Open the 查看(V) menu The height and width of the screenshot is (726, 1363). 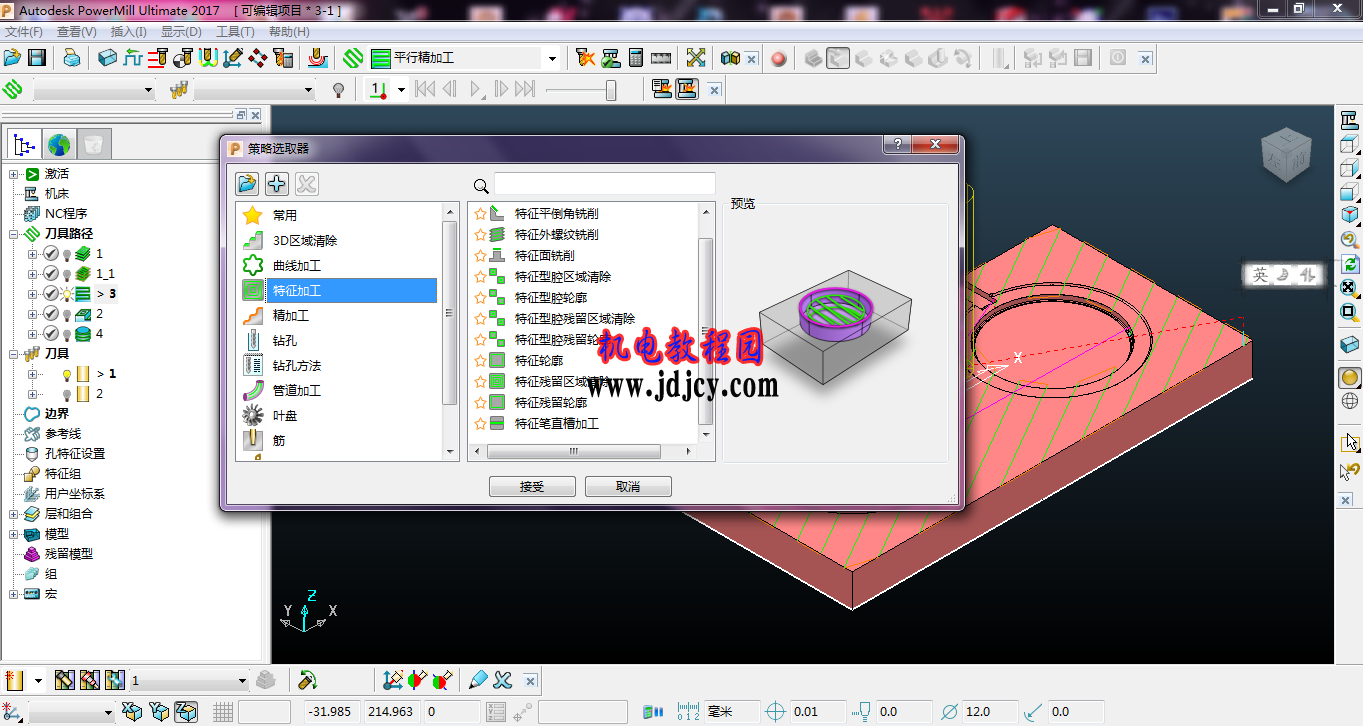tap(77, 32)
